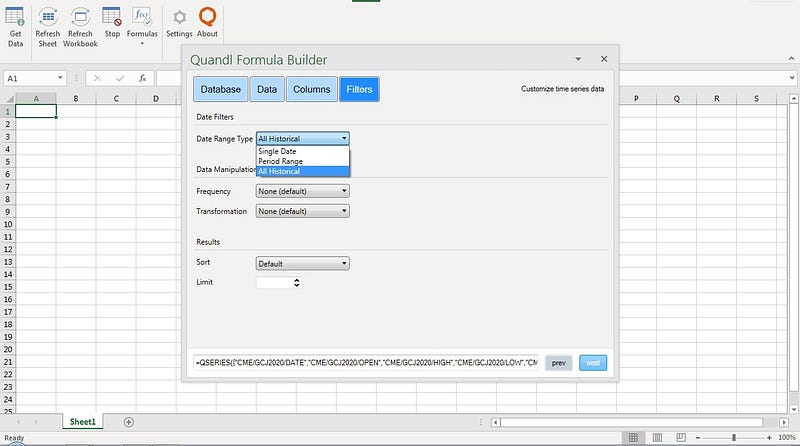
Task: Click the next button
Action: pos(593,363)
